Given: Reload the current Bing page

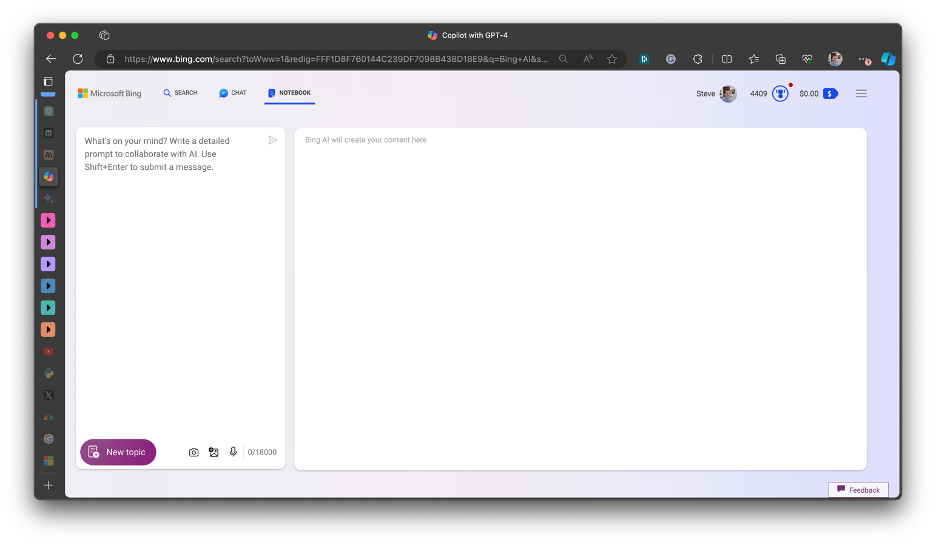Looking at the screenshot, I should [78, 58].
